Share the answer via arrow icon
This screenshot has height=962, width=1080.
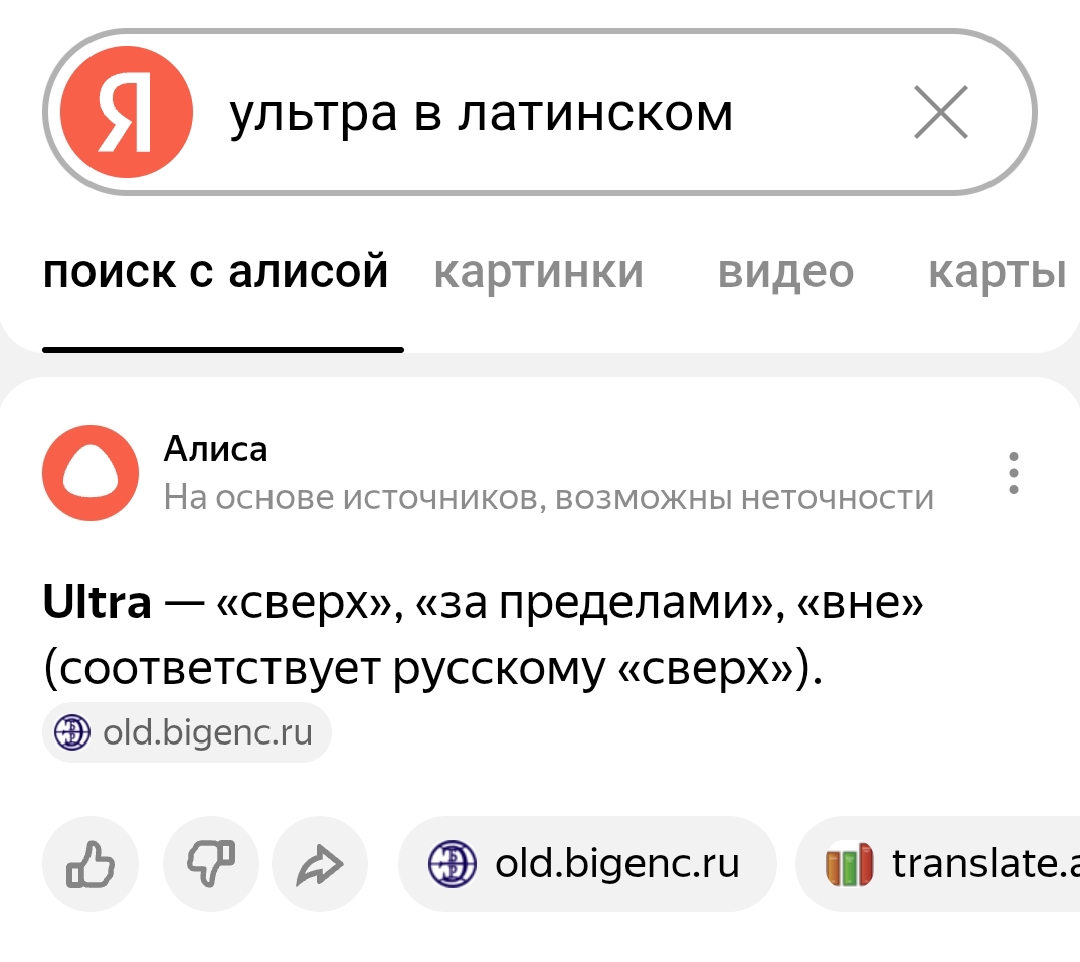click(x=320, y=864)
